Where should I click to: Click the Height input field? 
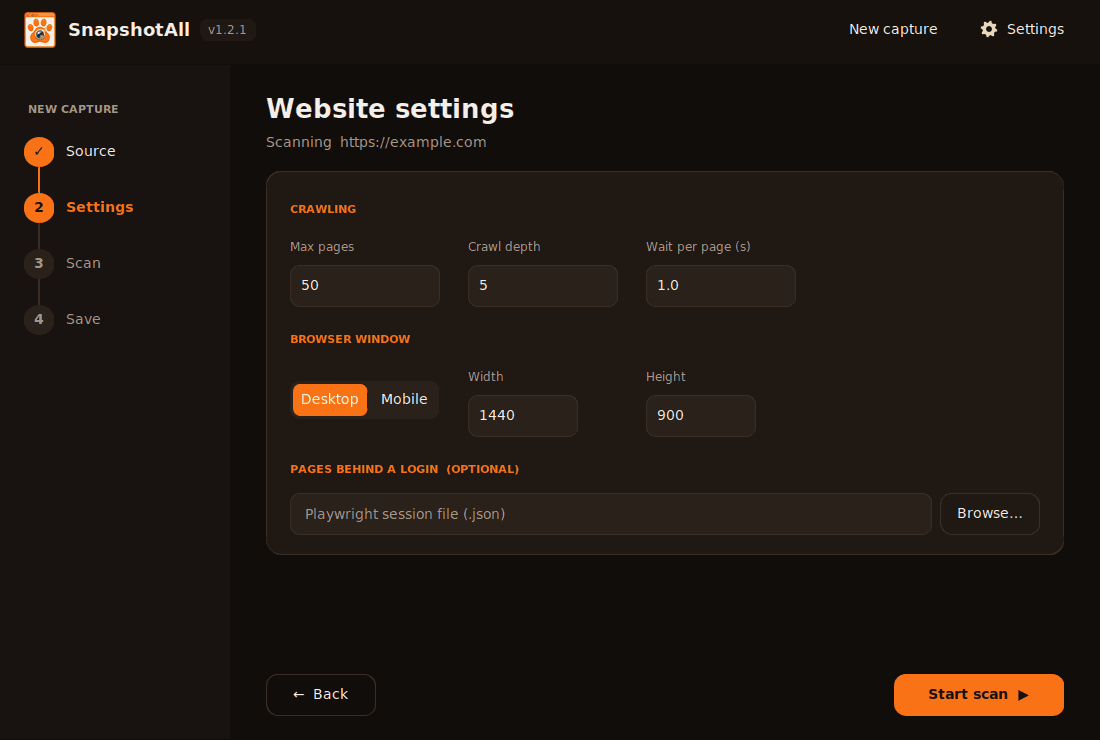pyautogui.click(x=701, y=416)
